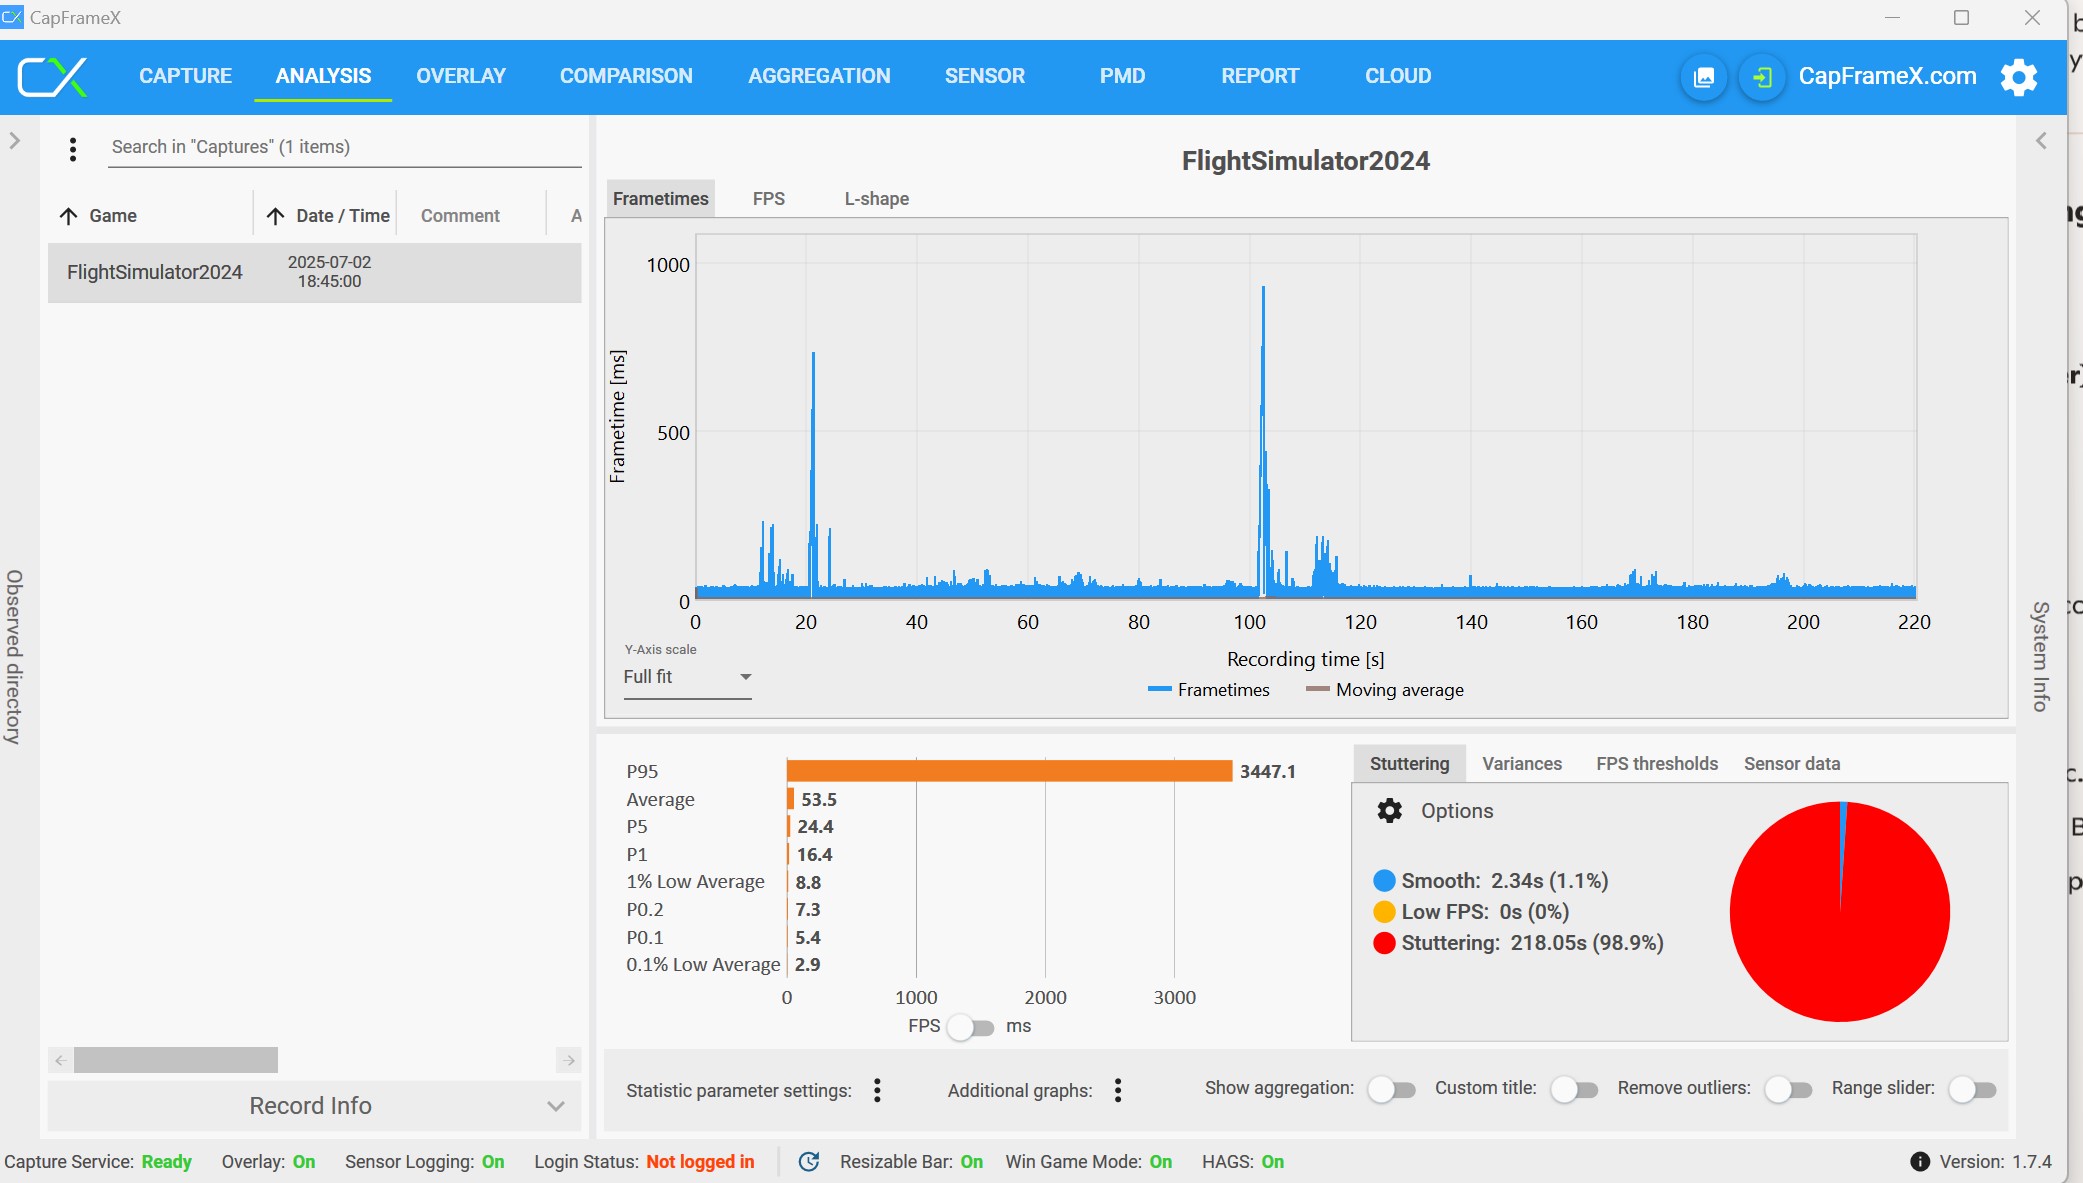Image resolution: width=2083 pixels, height=1183 pixels.
Task: Switch to the COMPARISON tab
Action: tap(626, 76)
